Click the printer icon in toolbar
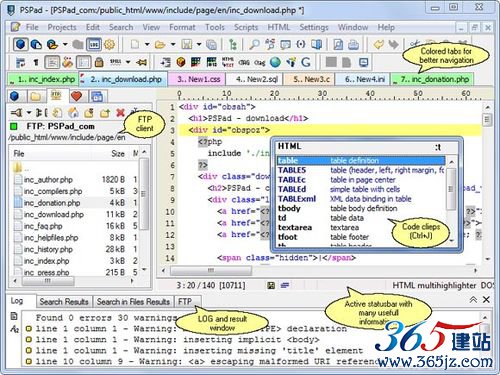The width and height of the screenshot is (500, 375). pyautogui.click(x=353, y=44)
